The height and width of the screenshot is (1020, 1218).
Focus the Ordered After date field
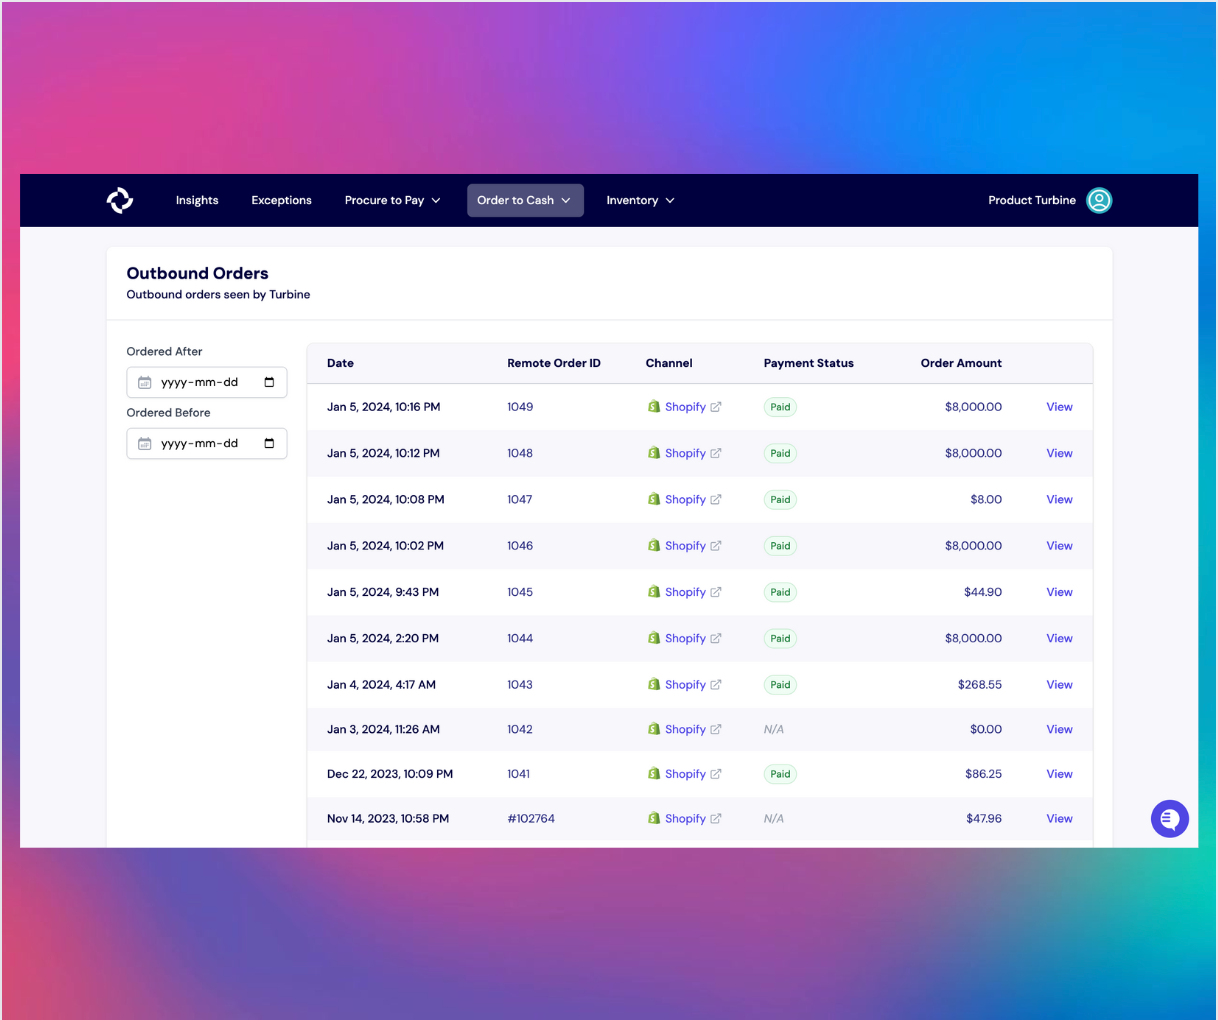point(200,382)
